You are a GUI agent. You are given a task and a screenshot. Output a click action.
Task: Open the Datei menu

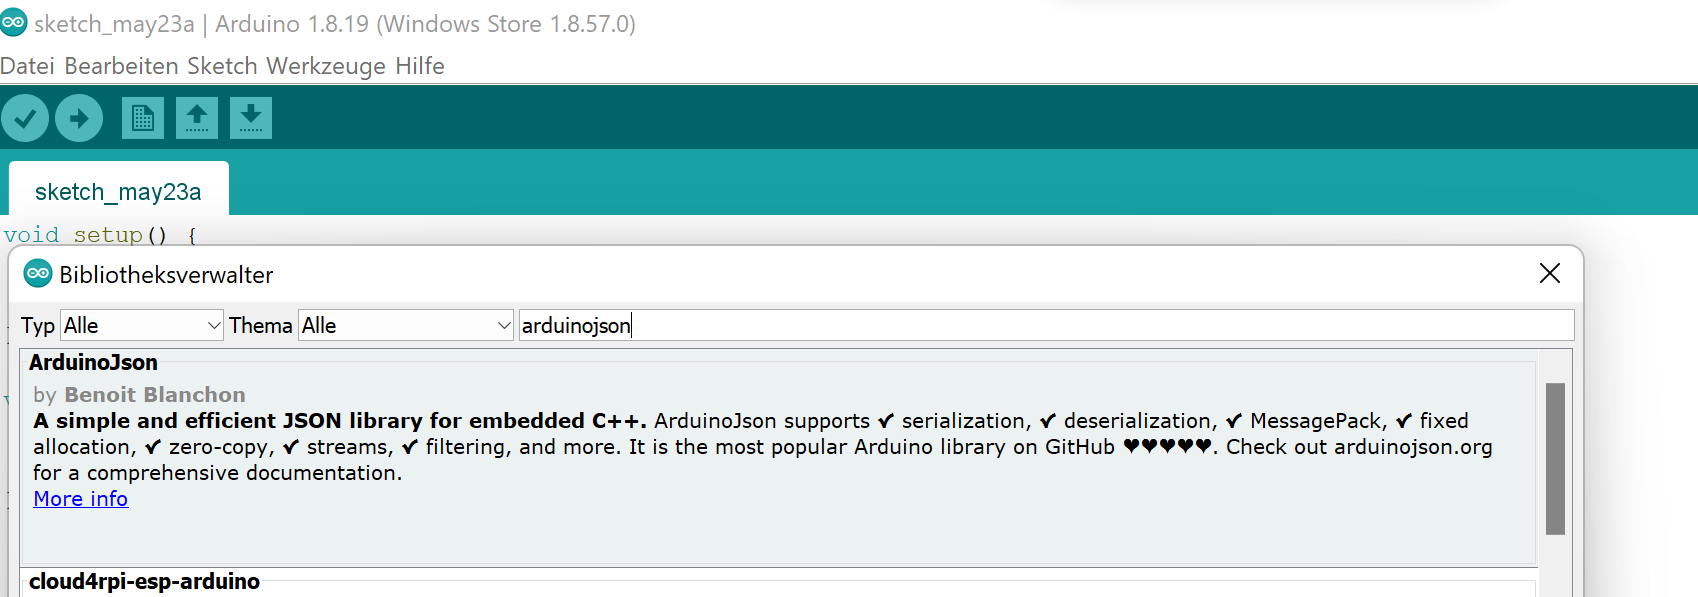28,66
